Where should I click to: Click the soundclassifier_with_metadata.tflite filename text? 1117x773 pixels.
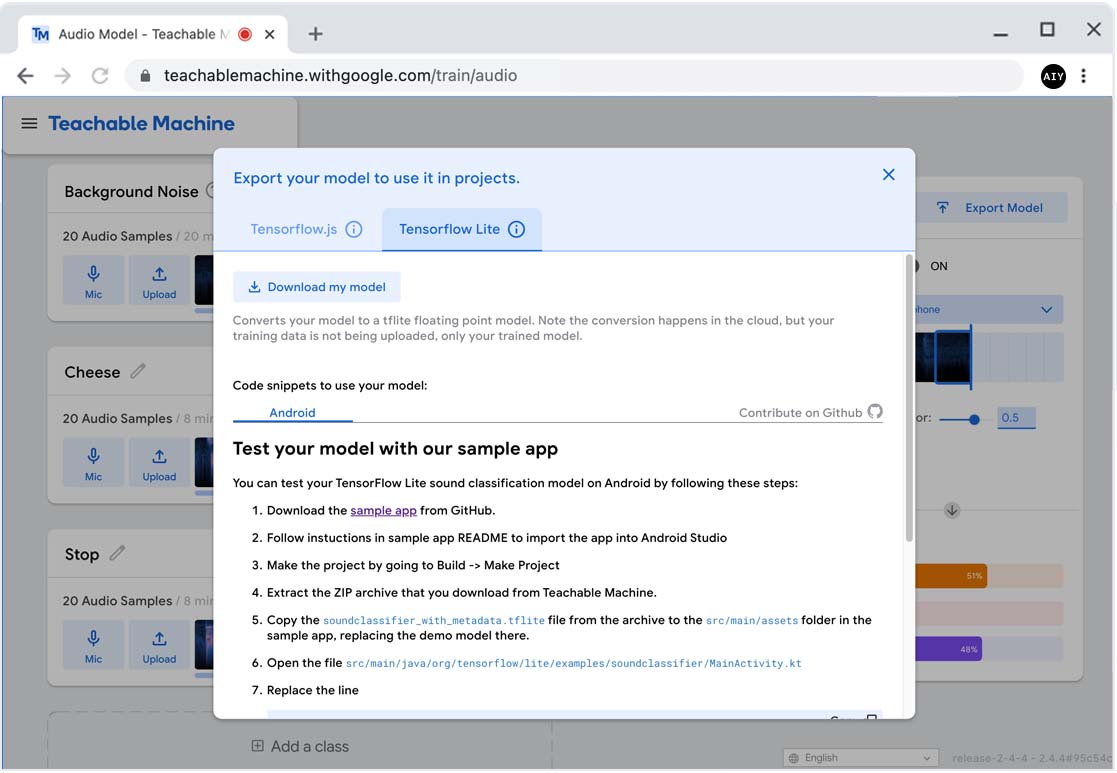click(x=434, y=621)
